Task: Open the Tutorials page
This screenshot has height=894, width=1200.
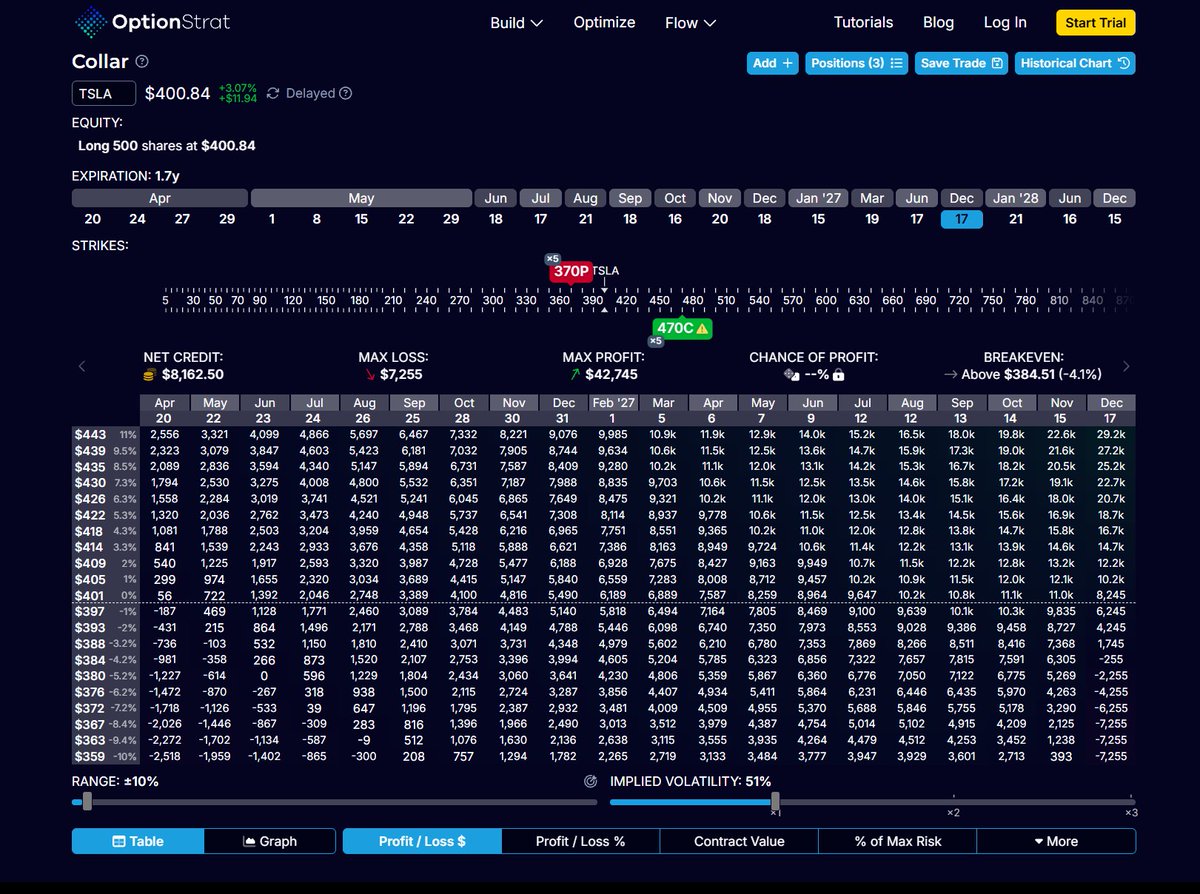Action: click(x=864, y=22)
